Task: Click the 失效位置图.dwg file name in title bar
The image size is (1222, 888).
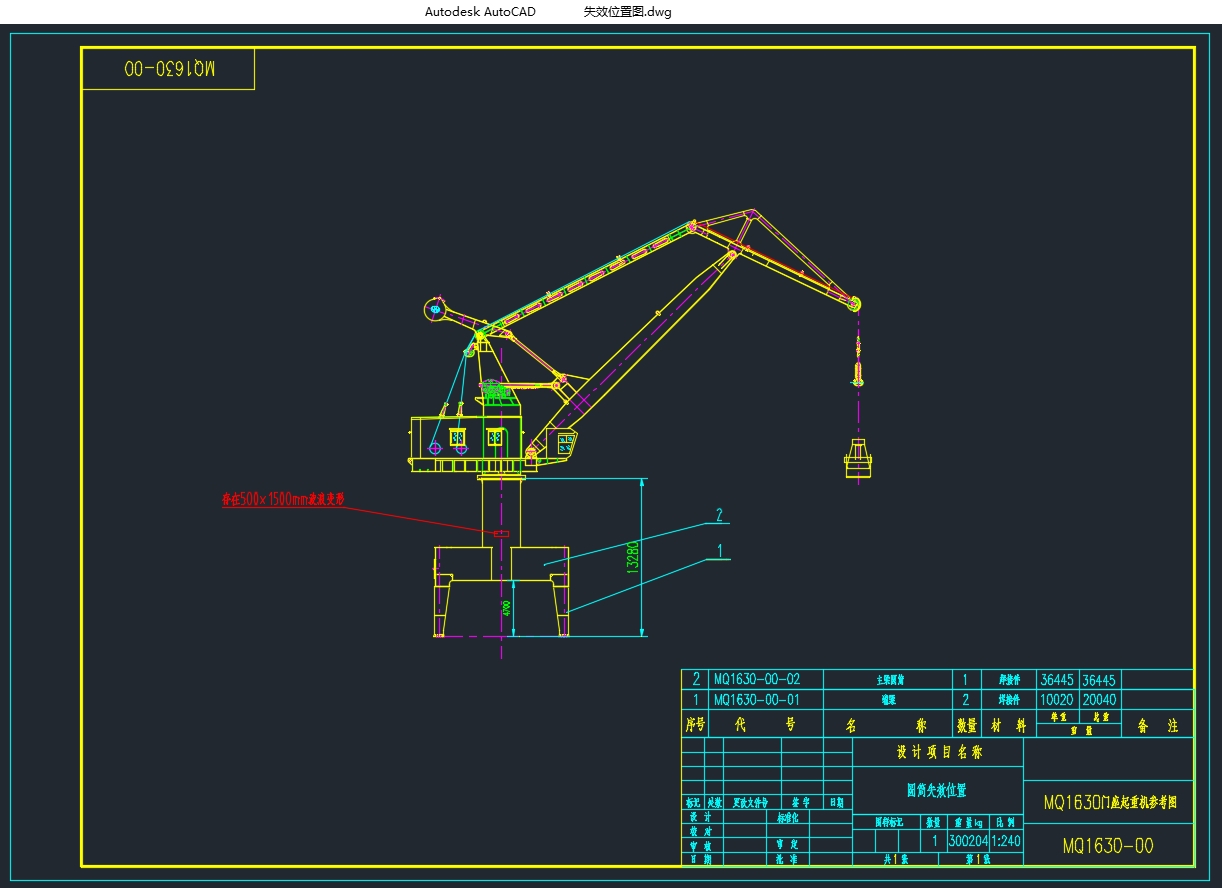Action: pyautogui.click(x=627, y=12)
